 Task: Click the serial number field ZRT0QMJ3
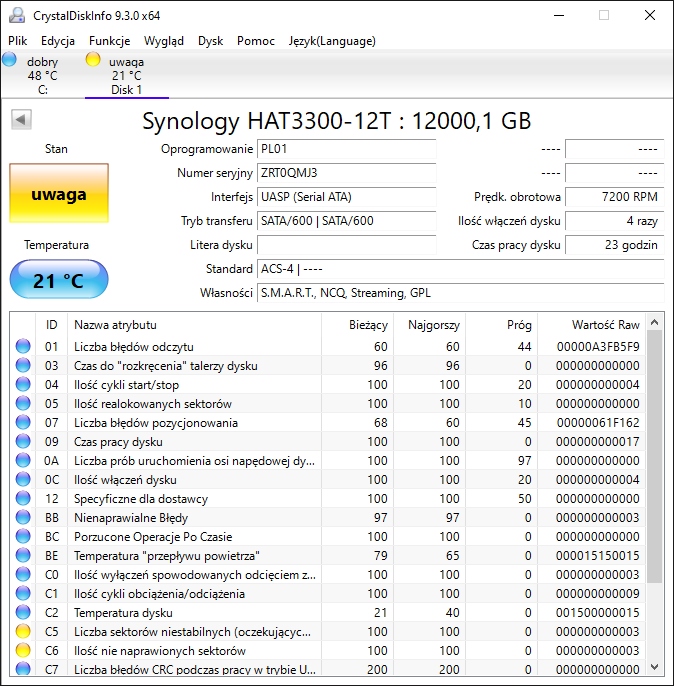[x=346, y=173]
